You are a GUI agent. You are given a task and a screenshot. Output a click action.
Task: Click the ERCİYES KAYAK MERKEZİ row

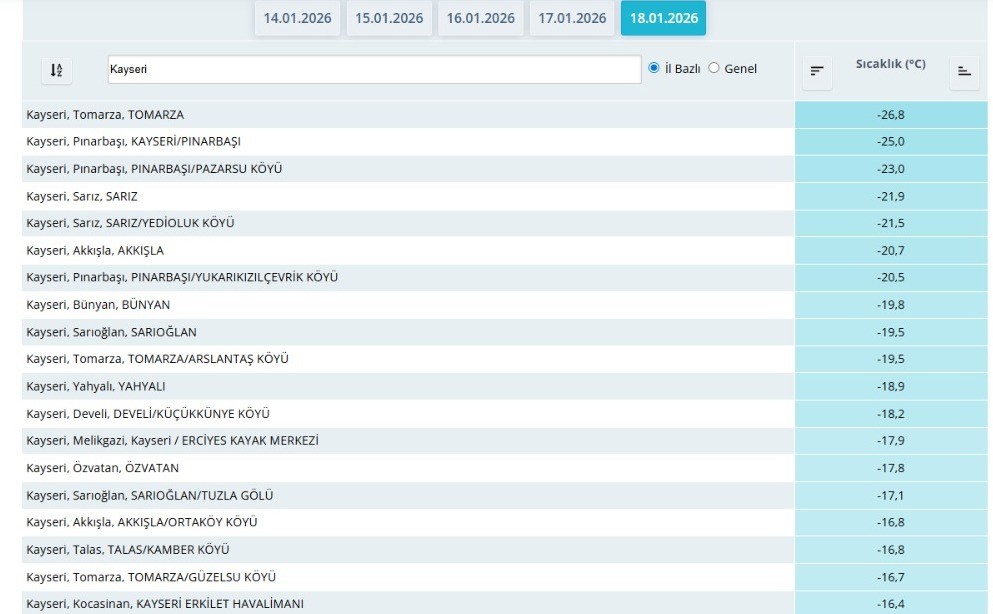(172, 441)
